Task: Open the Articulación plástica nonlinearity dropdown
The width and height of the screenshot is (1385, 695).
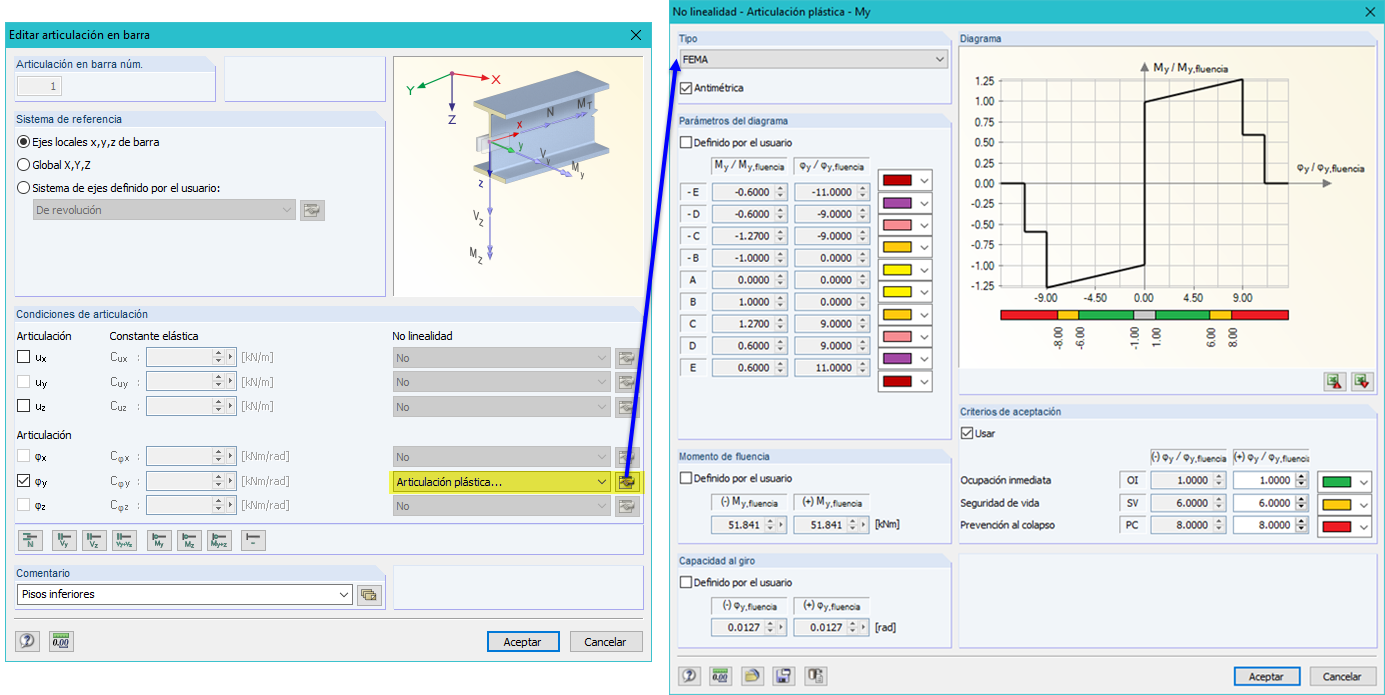Action: click(x=500, y=482)
